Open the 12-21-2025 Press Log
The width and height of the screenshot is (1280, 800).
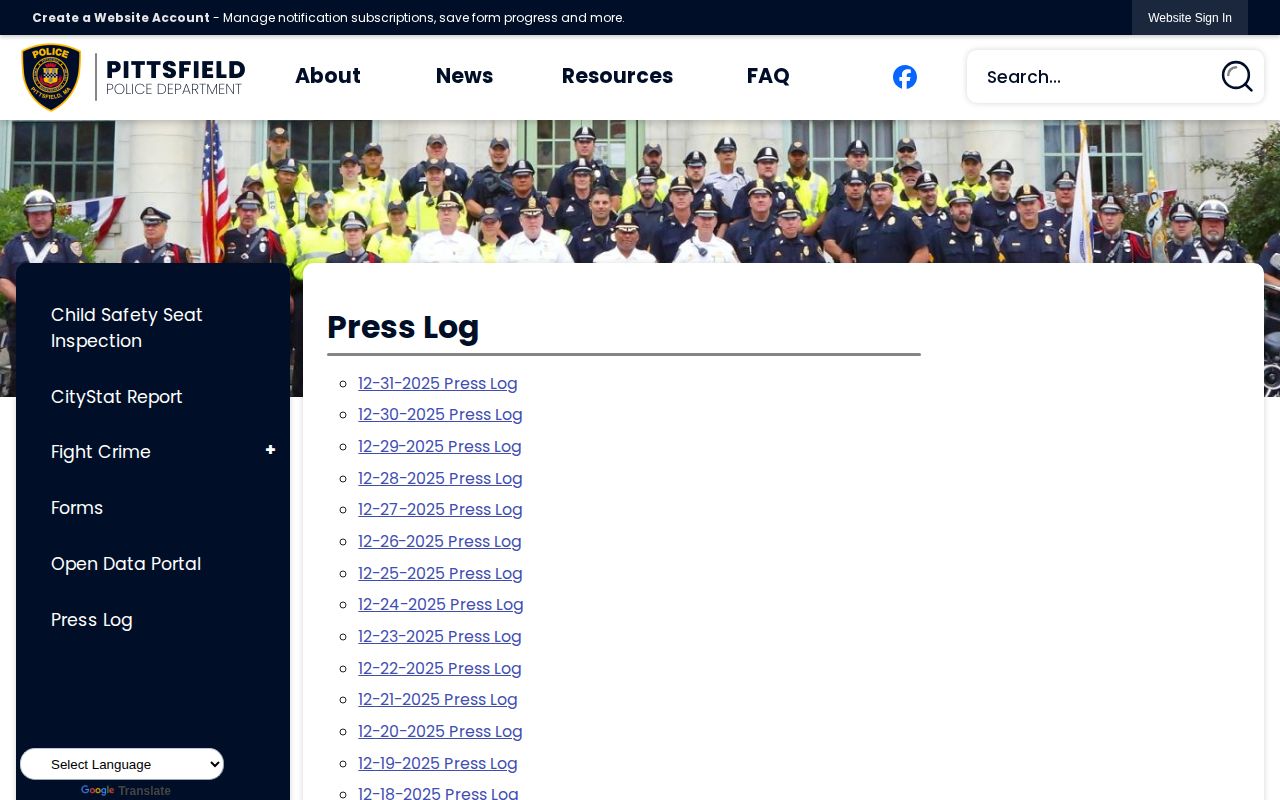[x=438, y=700]
